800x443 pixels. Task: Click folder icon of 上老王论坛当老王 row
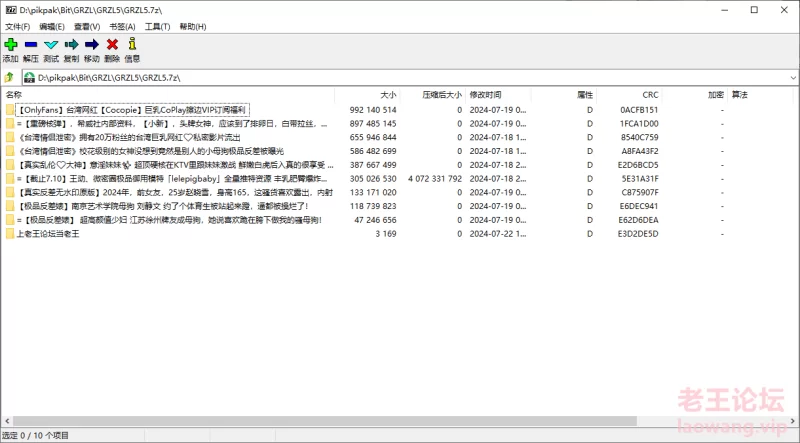10,234
